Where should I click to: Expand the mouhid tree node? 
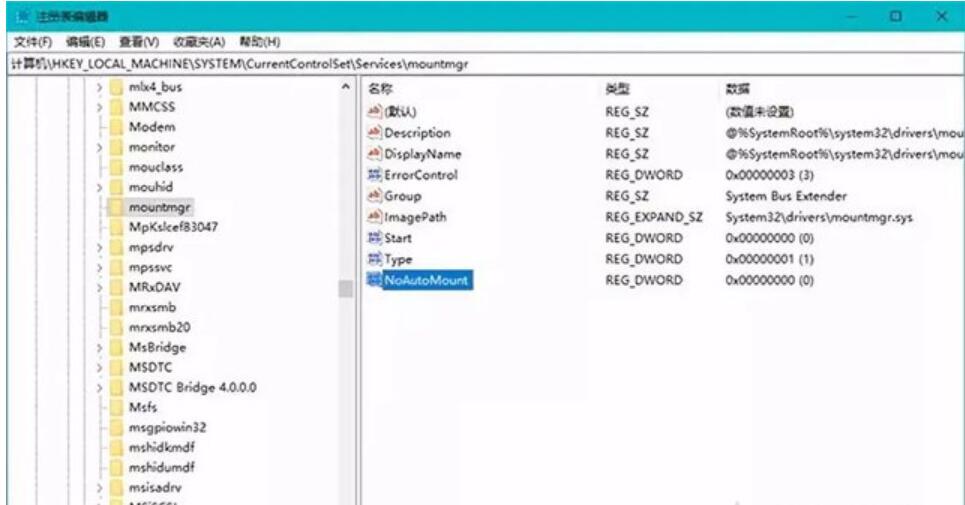point(99,188)
